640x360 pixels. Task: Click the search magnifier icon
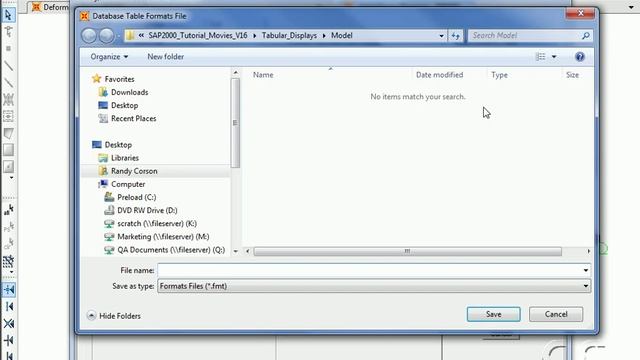tap(585, 36)
